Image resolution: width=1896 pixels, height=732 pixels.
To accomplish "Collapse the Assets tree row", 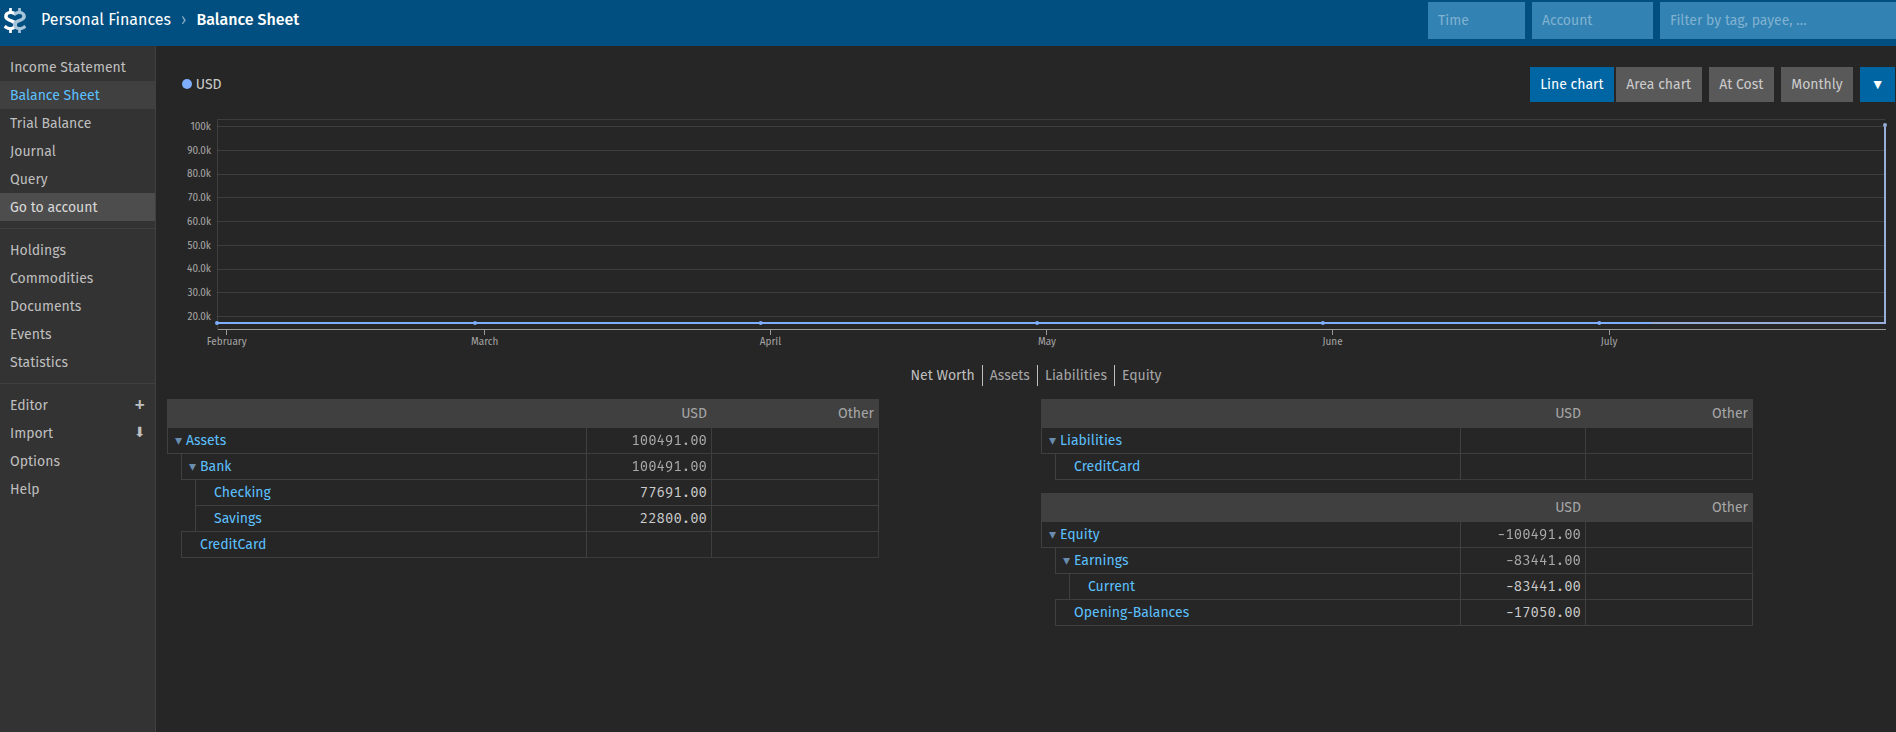I will point(179,441).
